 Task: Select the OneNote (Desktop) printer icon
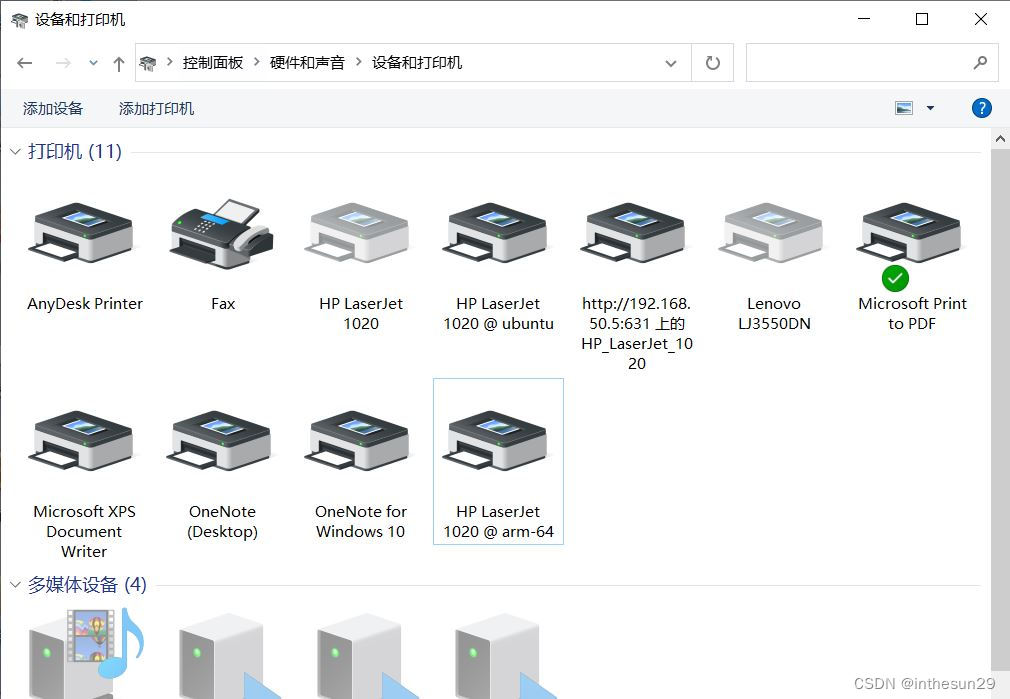click(x=219, y=441)
